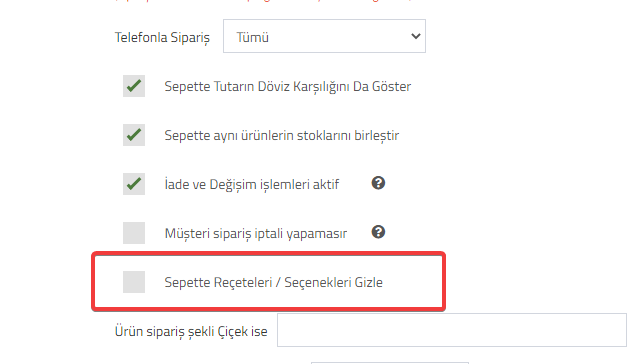Open help icon next to Müşteri sipariş iptali yapamasır
This screenshot has width=630, height=364.
point(378,232)
